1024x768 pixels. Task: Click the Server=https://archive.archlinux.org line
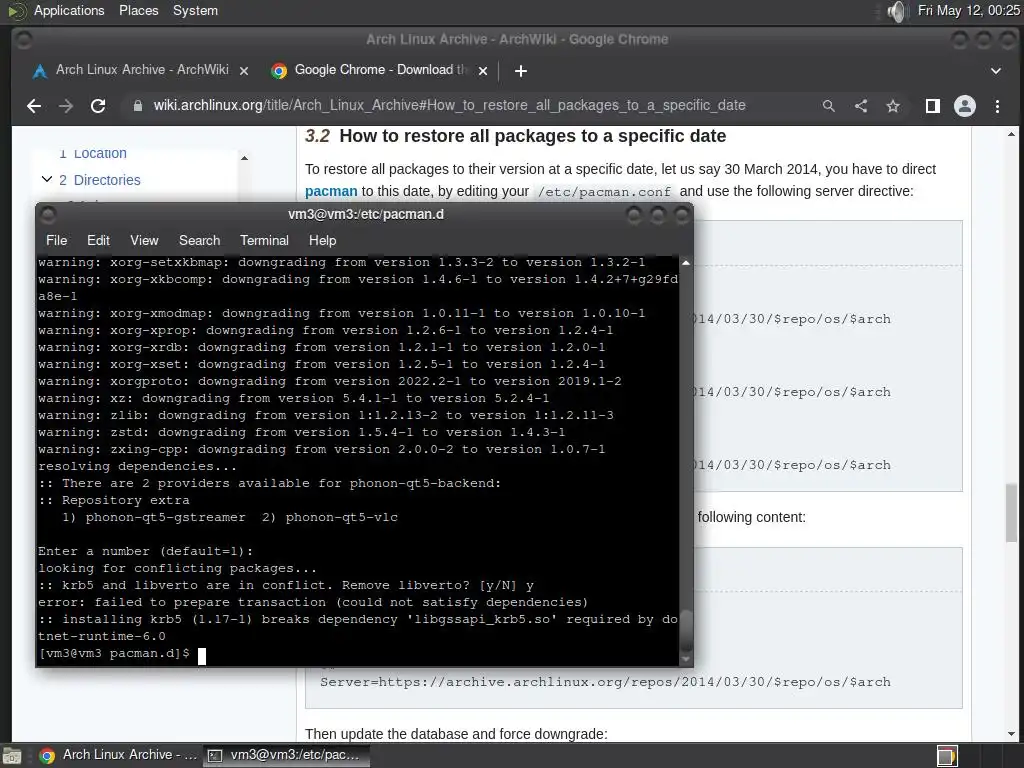[605, 682]
